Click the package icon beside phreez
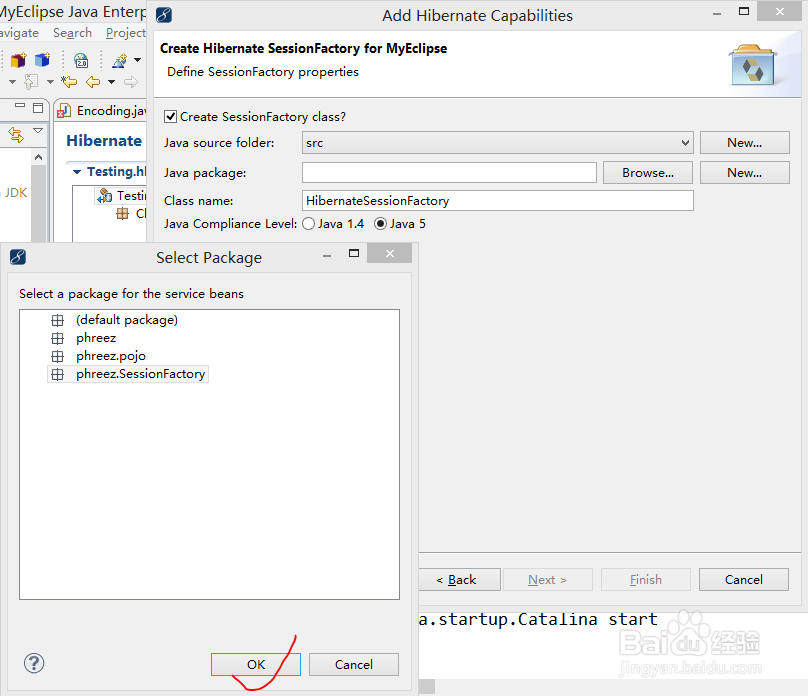The image size is (808, 696). 58,338
